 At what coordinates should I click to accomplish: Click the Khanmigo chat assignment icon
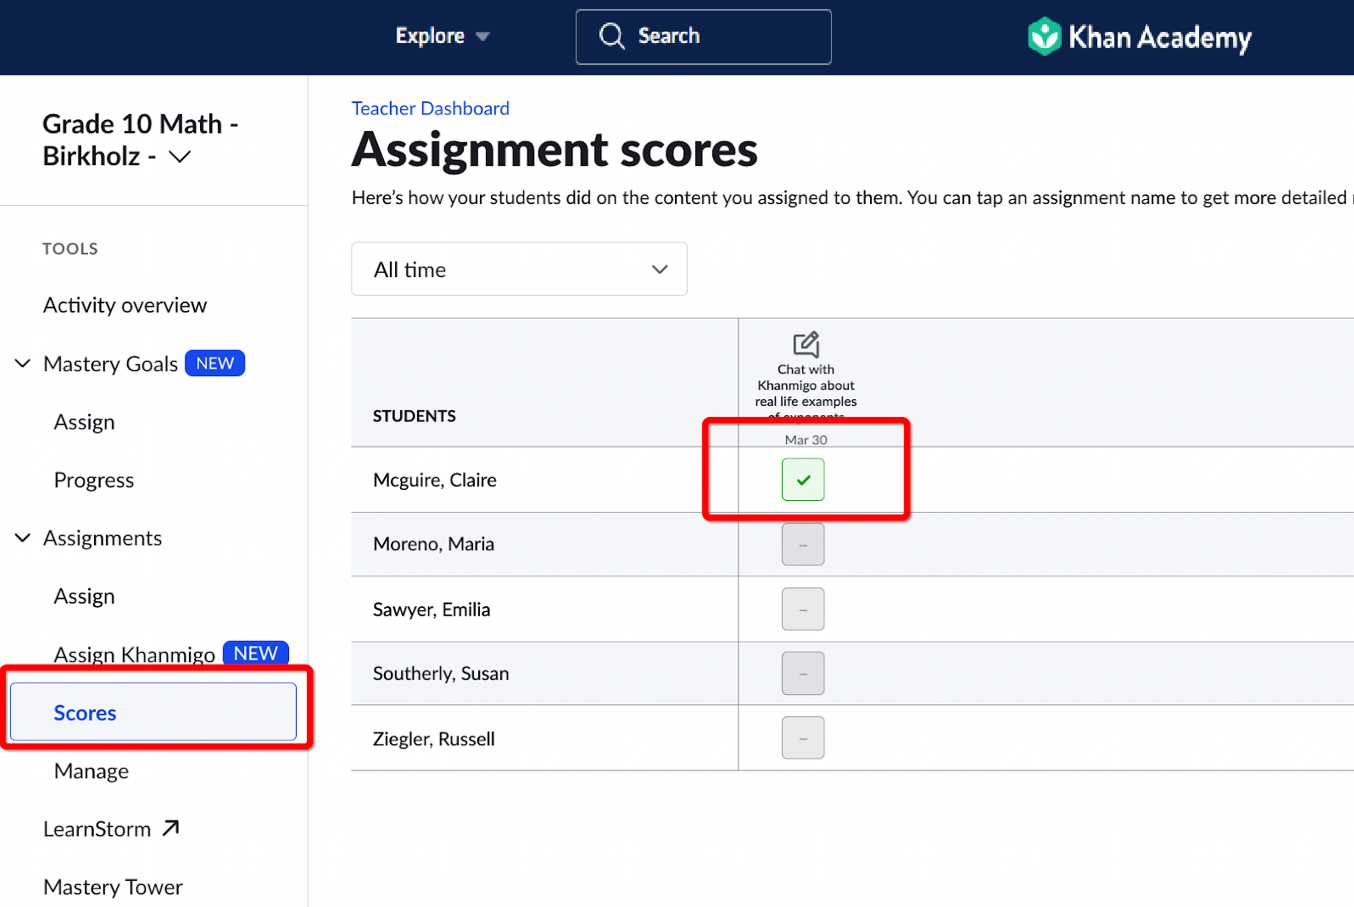[806, 344]
